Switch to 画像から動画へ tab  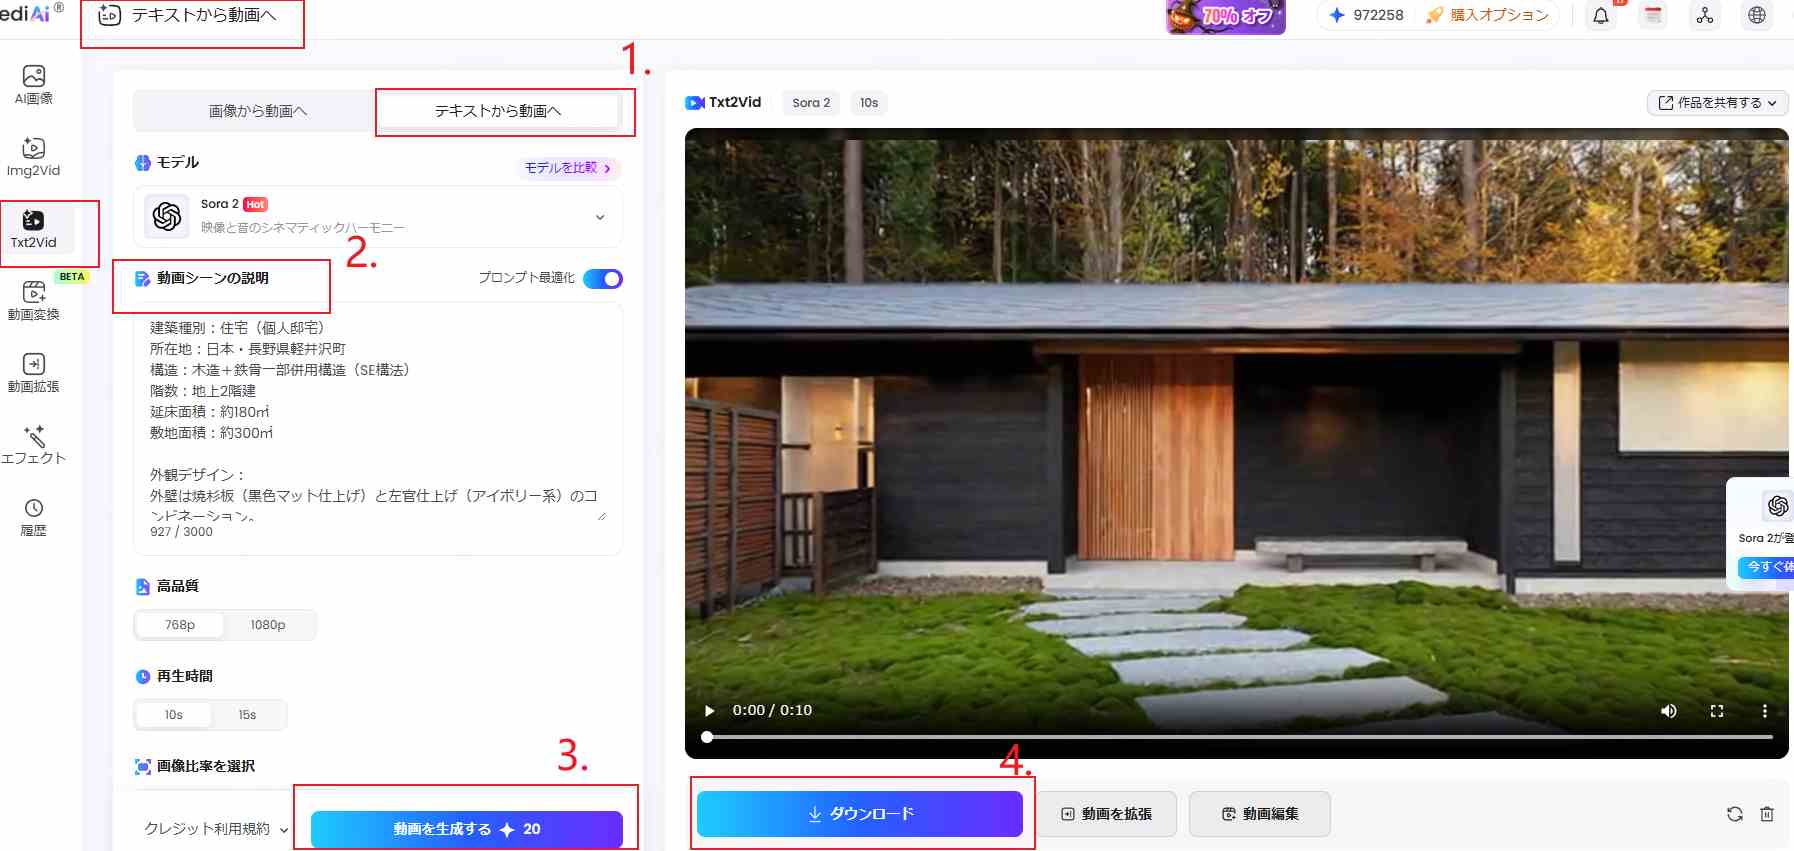pyautogui.click(x=258, y=111)
